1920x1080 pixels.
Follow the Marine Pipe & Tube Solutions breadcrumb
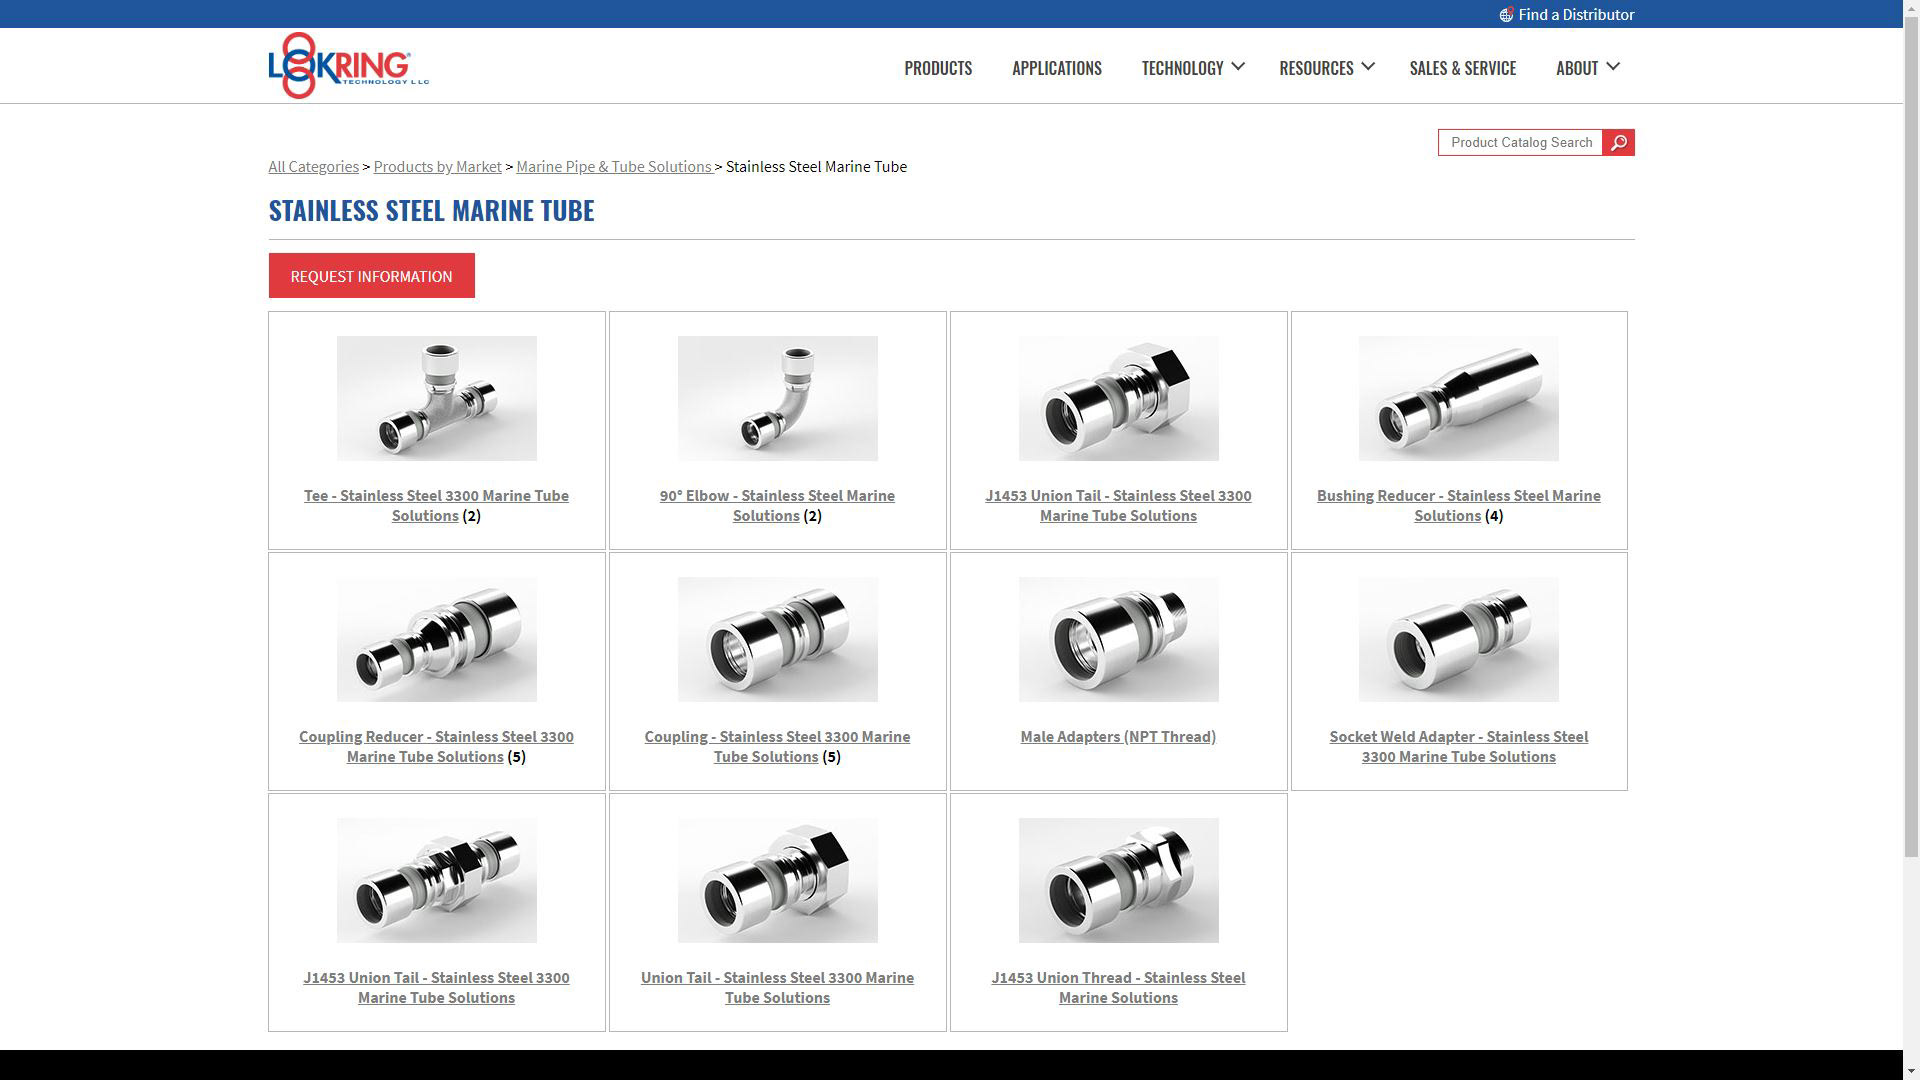613,167
